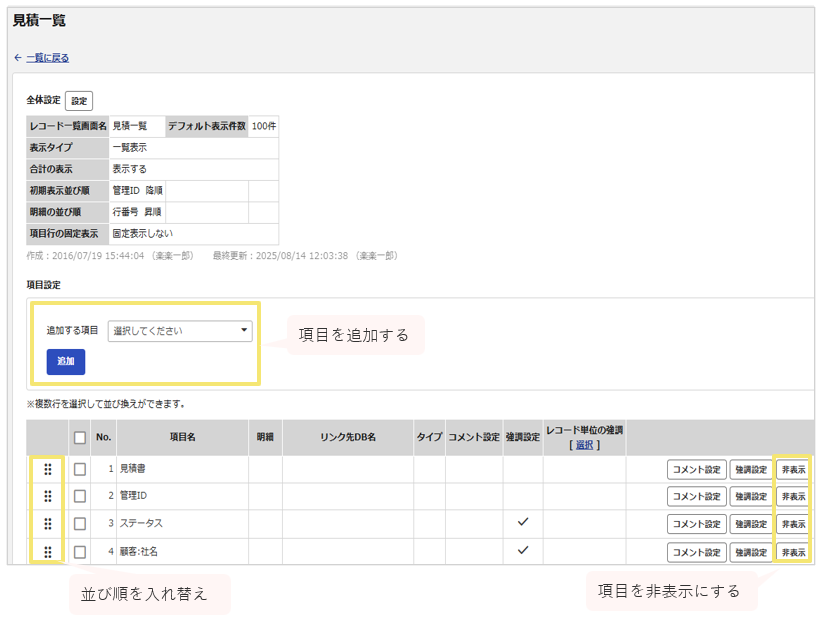Check the box for ステータス row
The height and width of the screenshot is (621, 831).
pos(80,524)
